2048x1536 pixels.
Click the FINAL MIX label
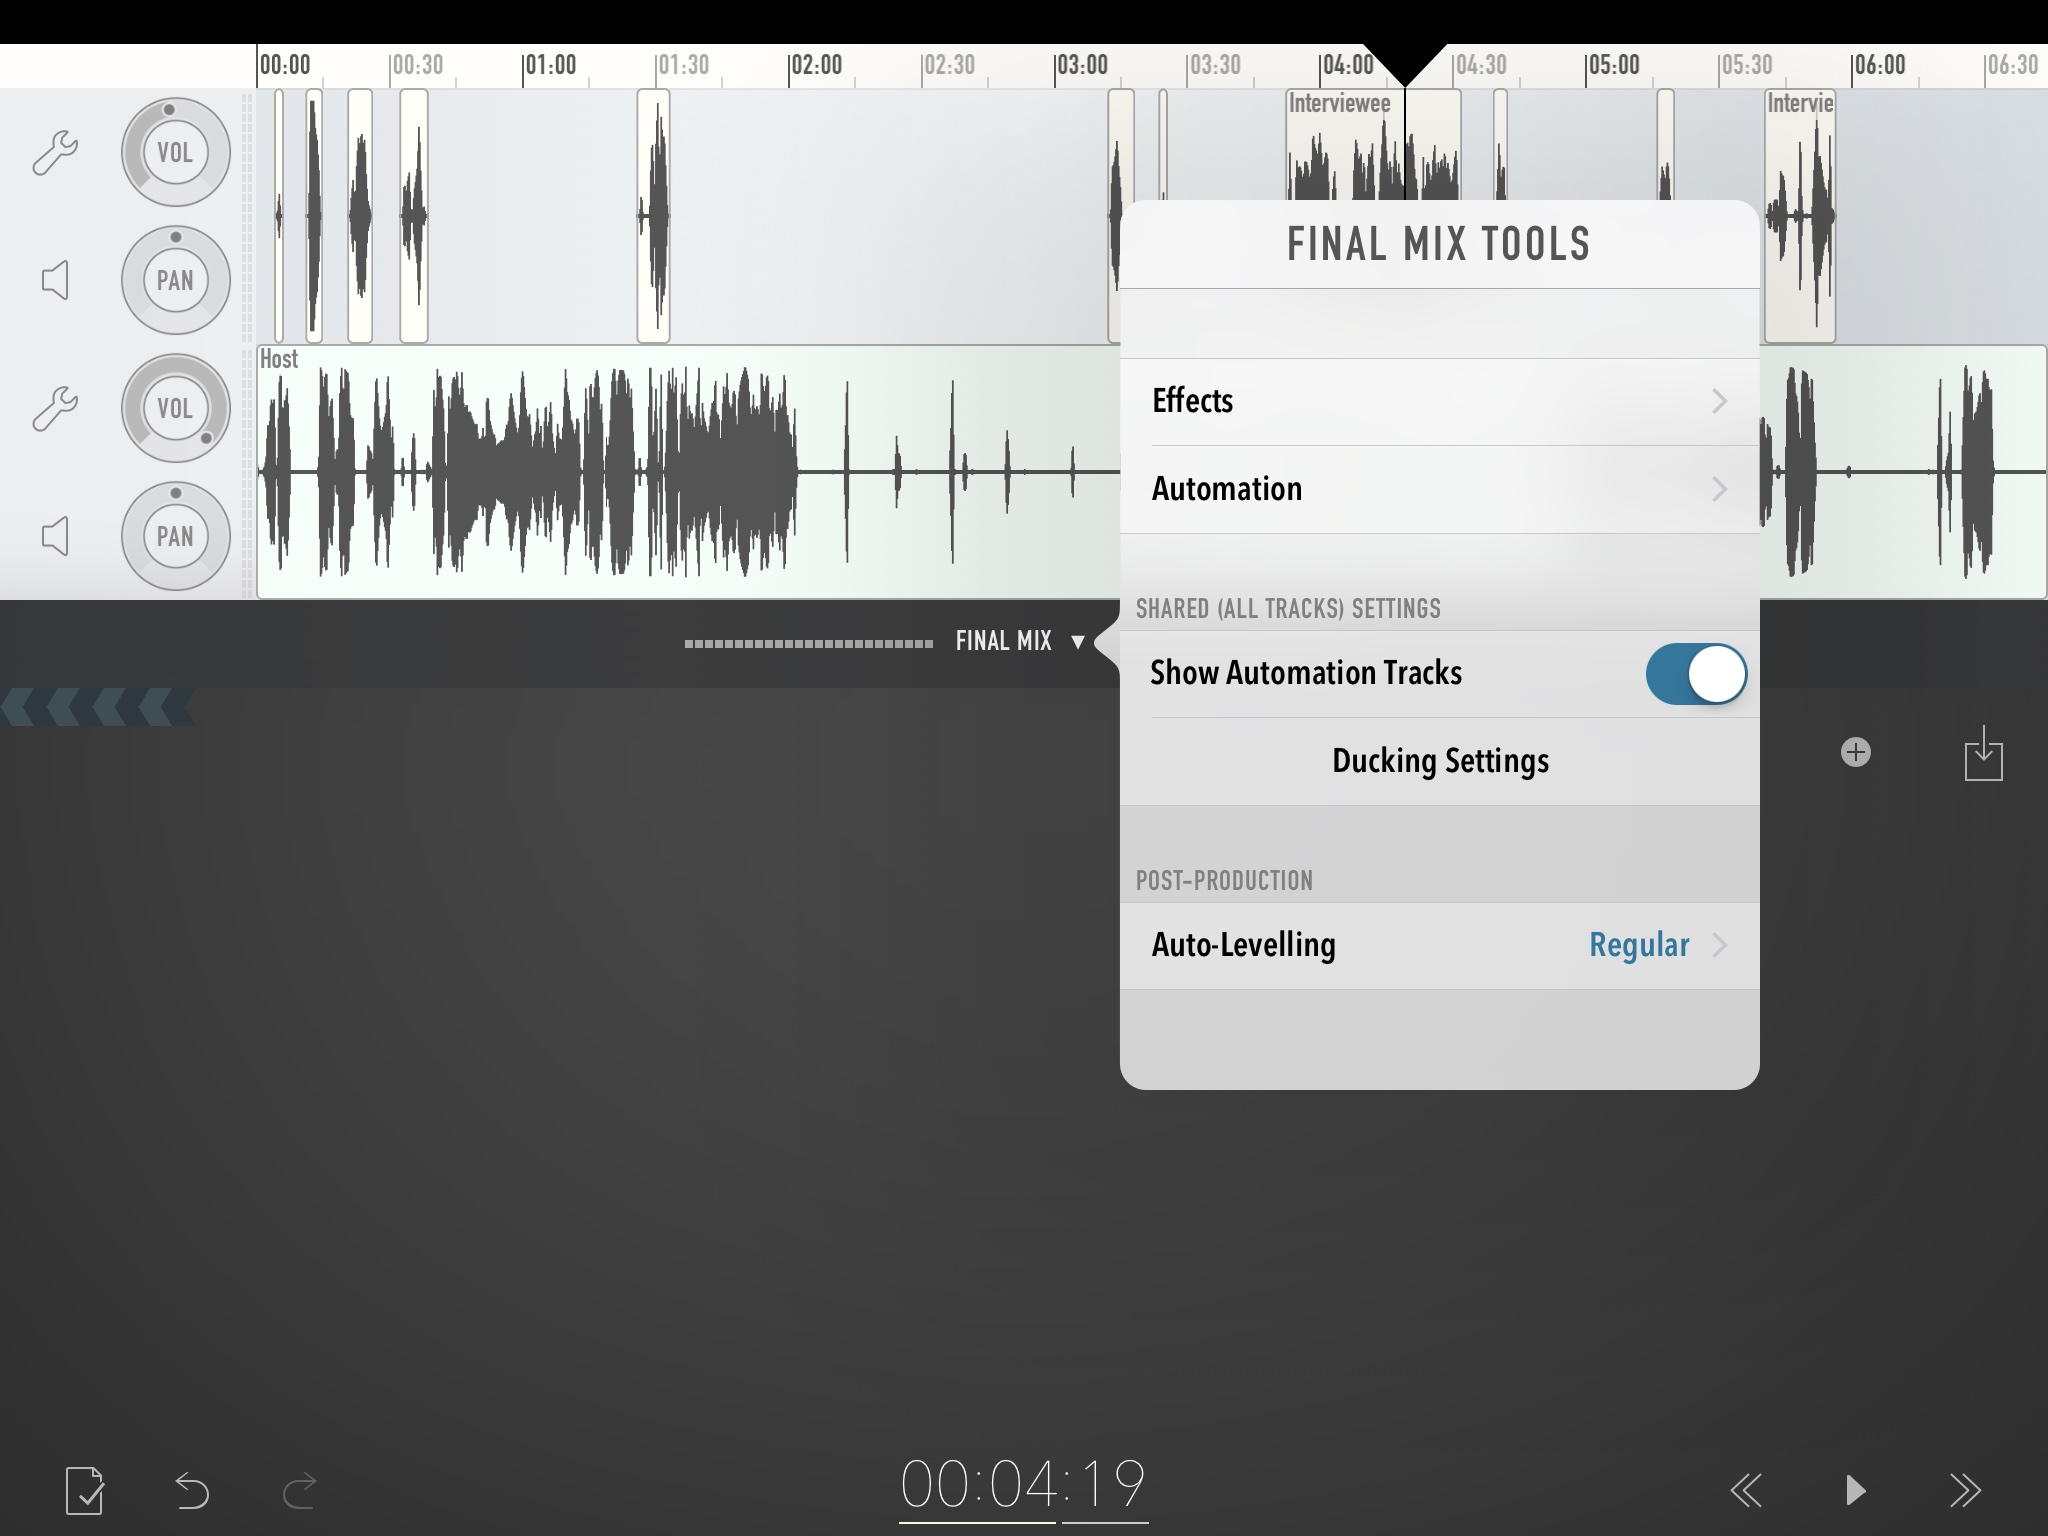point(1003,641)
